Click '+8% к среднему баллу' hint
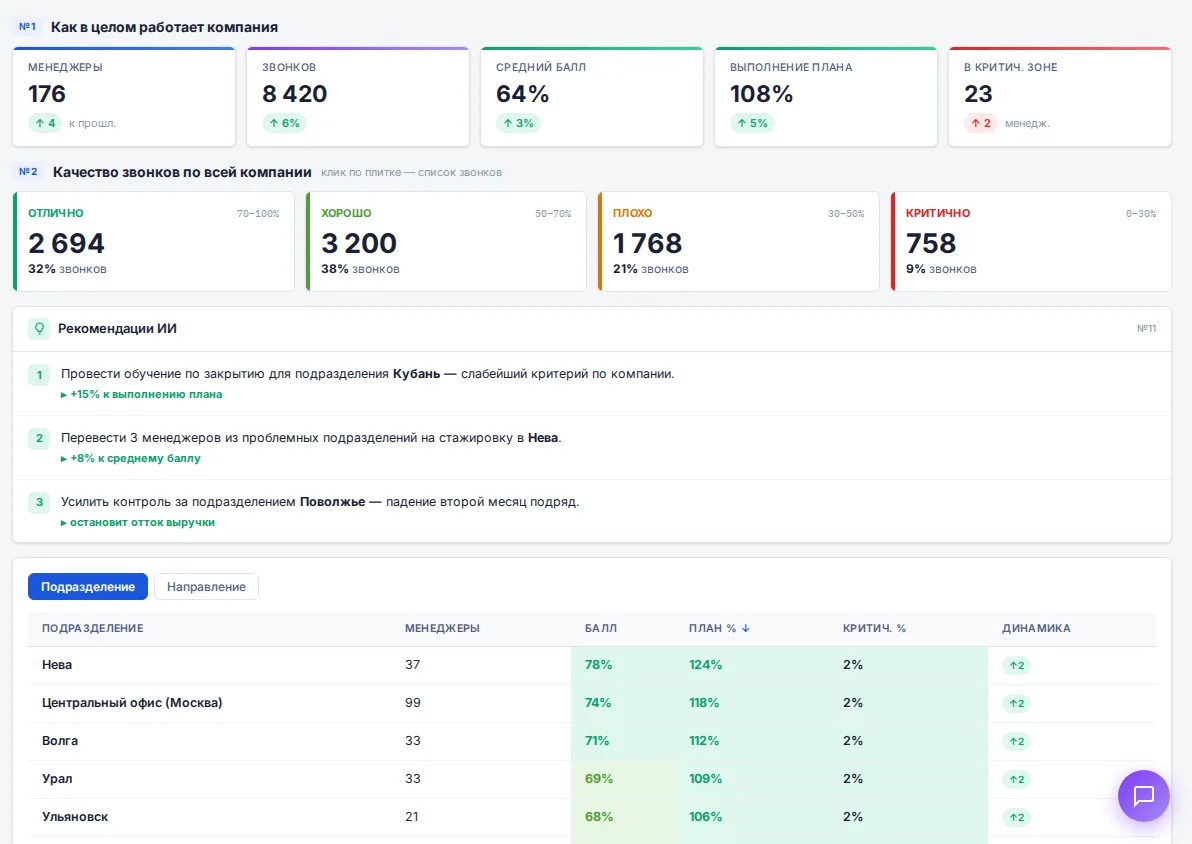 (x=131, y=458)
